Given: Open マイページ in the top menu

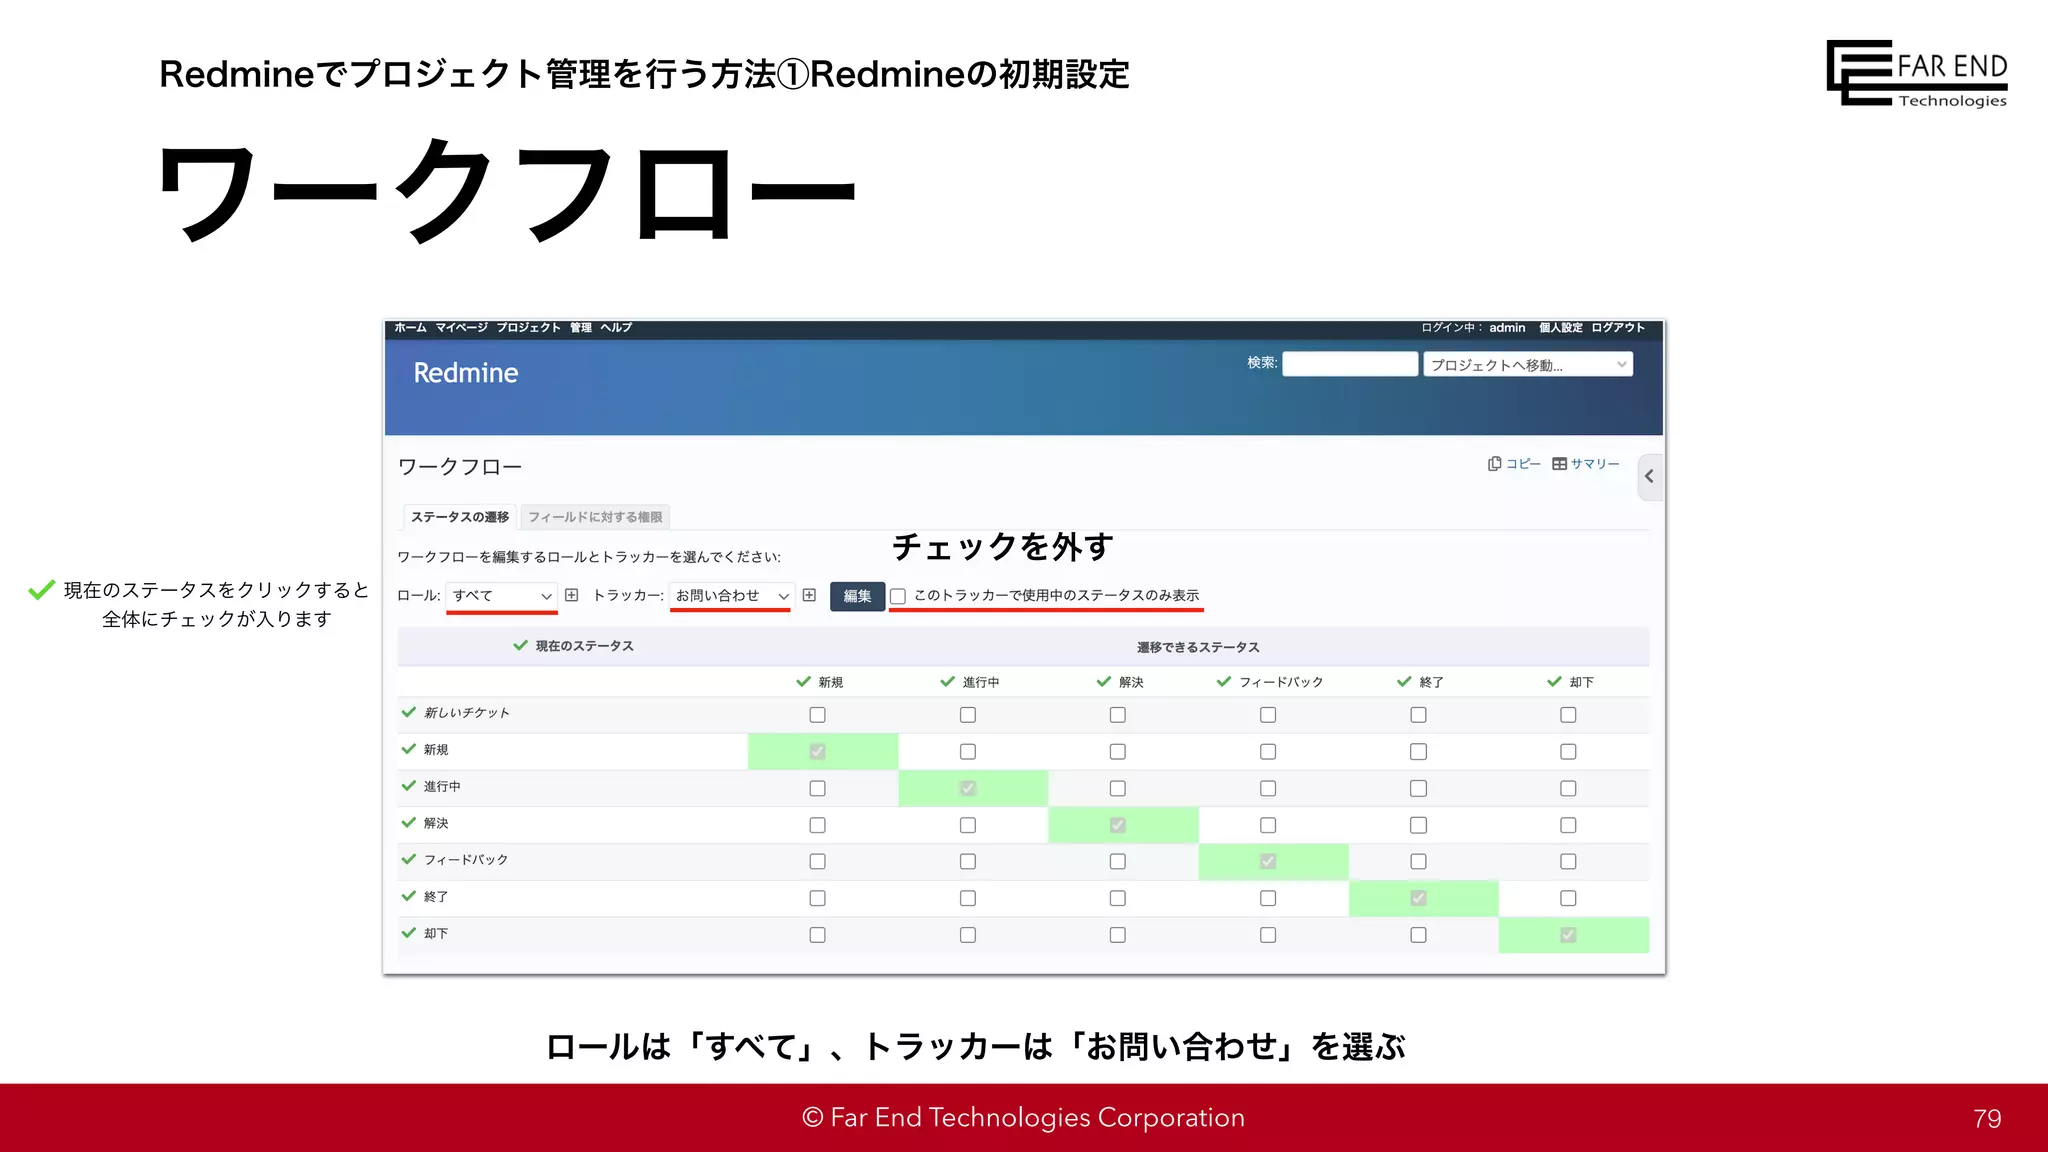Looking at the screenshot, I should (x=462, y=328).
